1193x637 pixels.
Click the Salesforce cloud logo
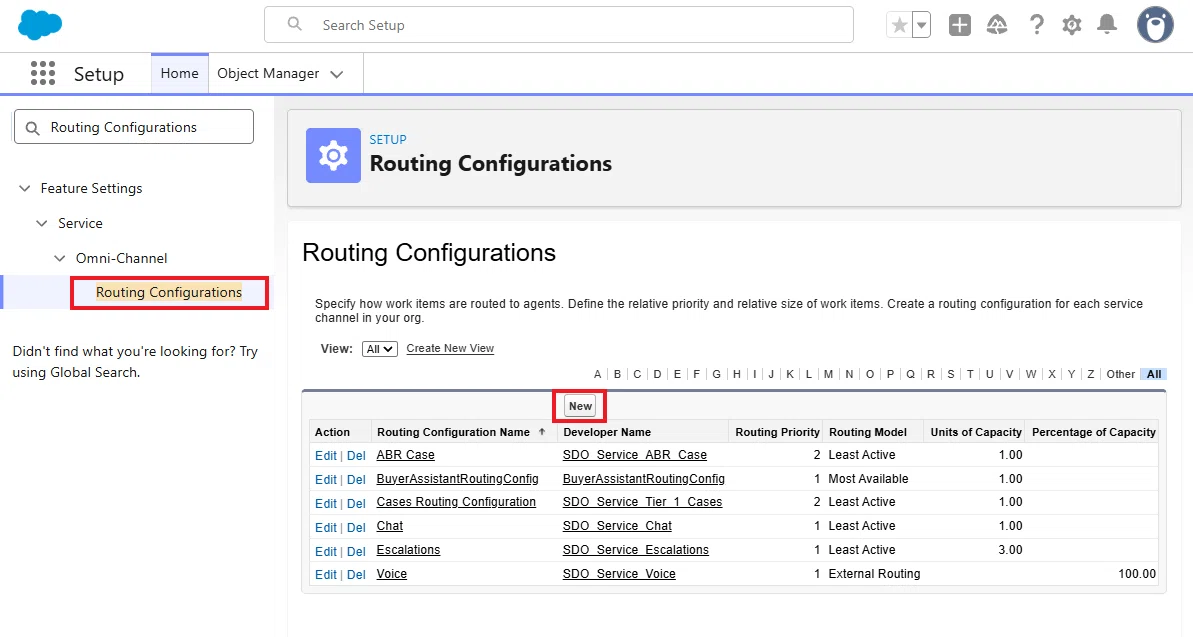coord(40,25)
